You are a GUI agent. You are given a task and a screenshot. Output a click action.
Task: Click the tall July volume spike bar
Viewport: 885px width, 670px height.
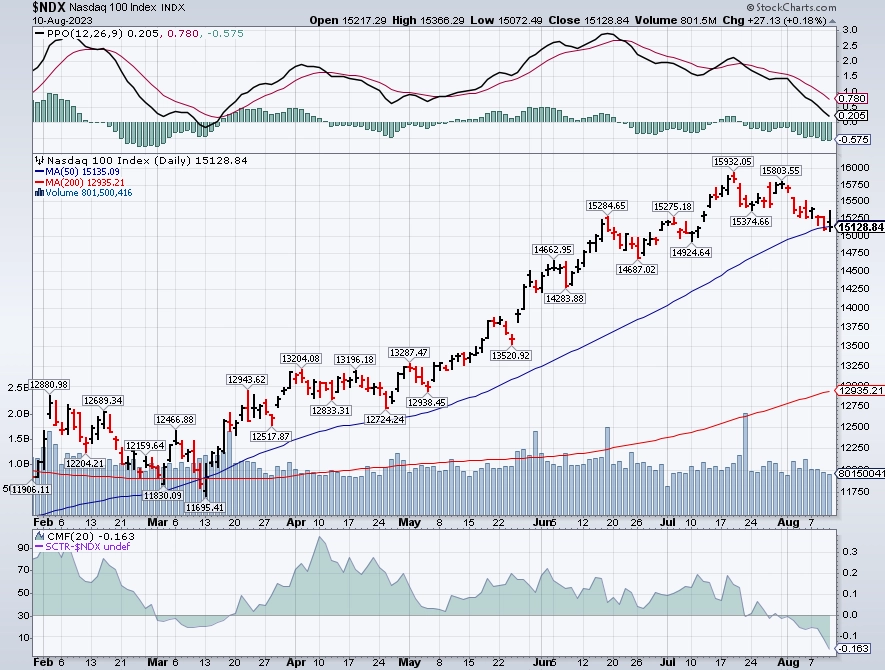pos(746,463)
